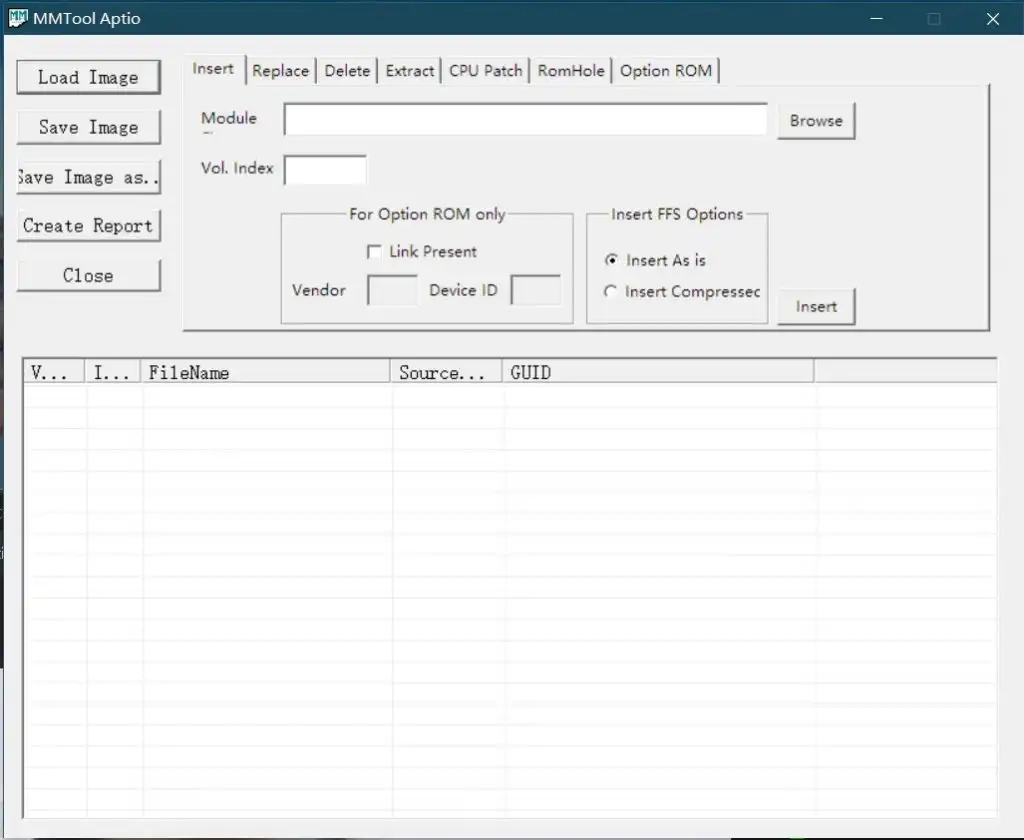This screenshot has width=1024, height=840.
Task: Choose Insert Compressed radio option
Action: point(611,292)
